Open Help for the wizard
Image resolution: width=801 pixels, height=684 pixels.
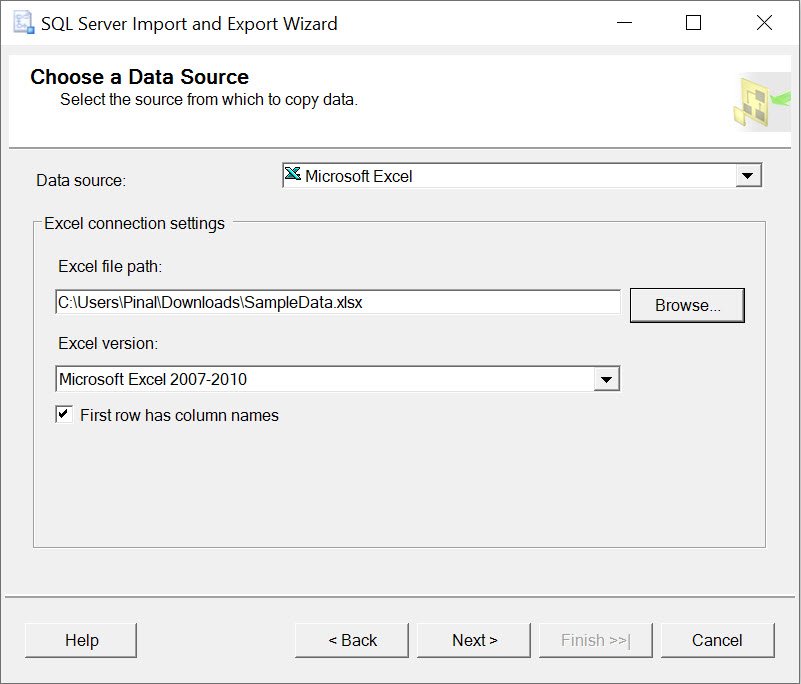81,640
